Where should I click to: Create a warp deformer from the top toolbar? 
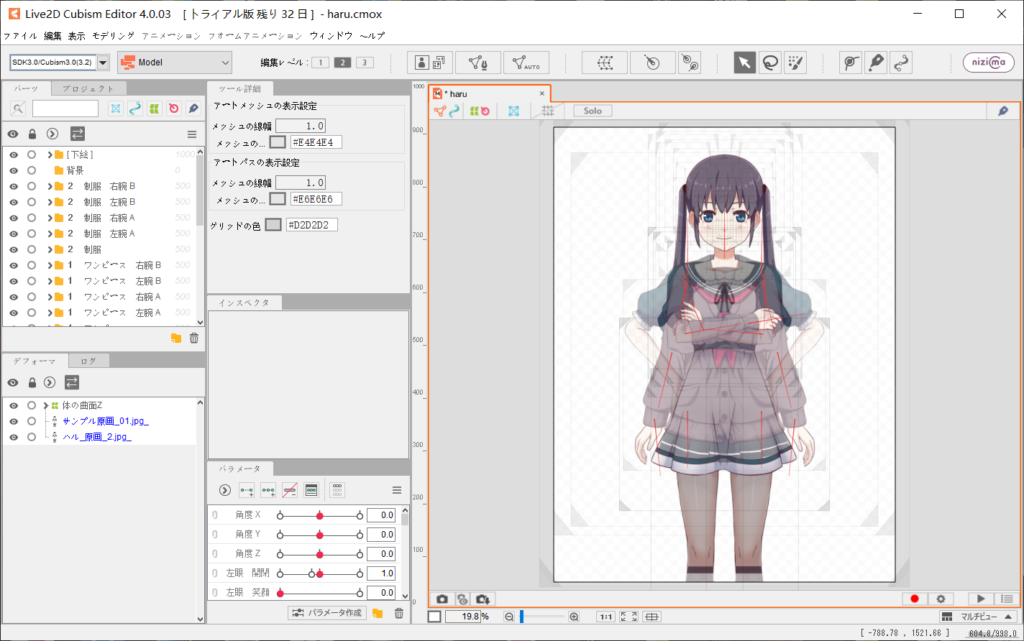(605, 63)
